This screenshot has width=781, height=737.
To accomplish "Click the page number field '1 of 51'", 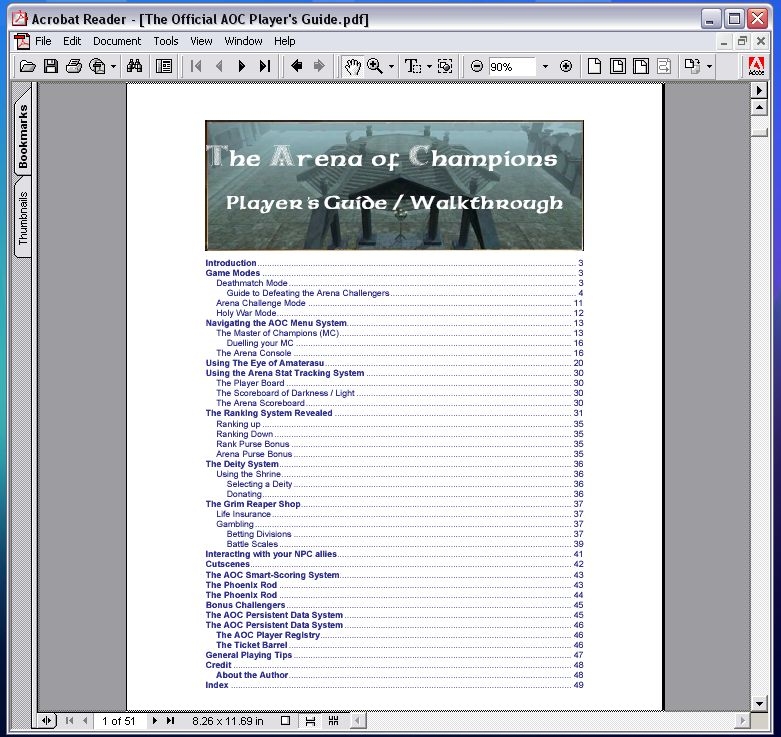I will 121,720.
